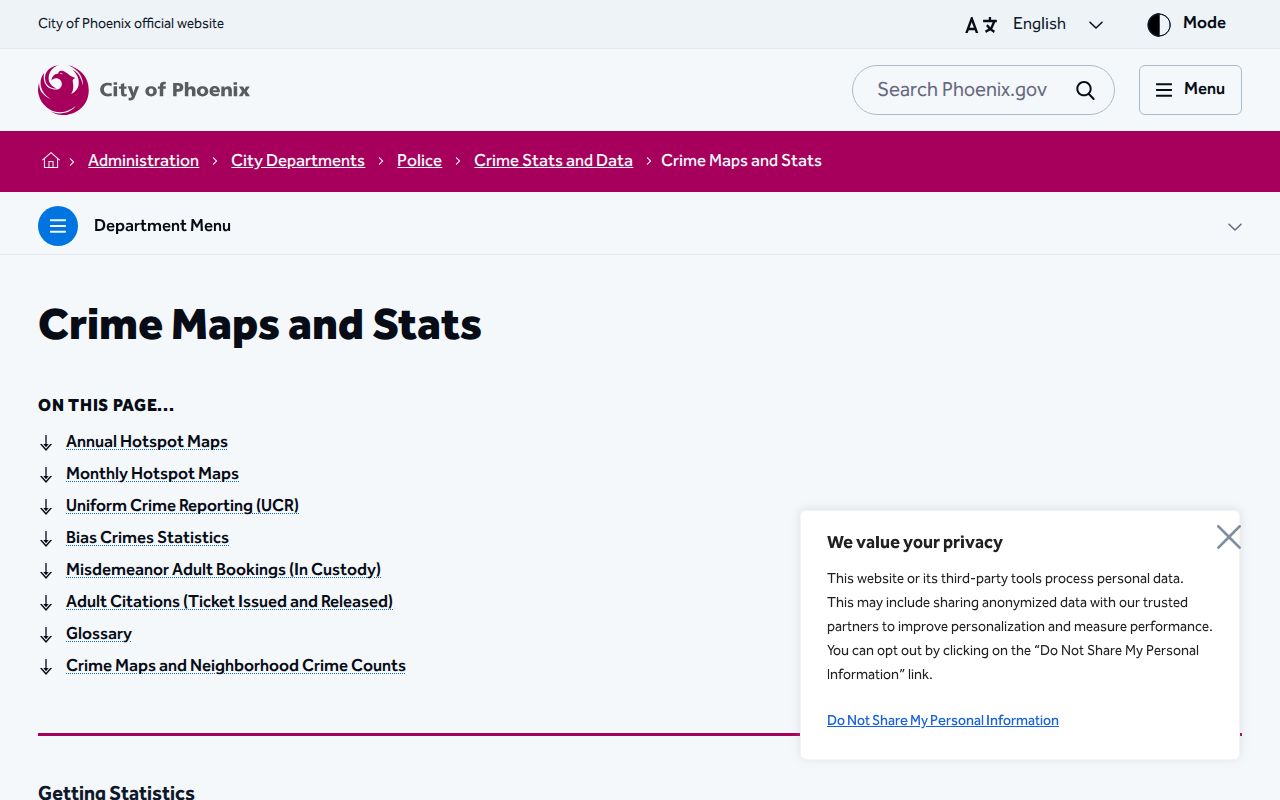Expand the Department Menu chevron
This screenshot has height=800, width=1280.
pyautogui.click(x=1235, y=227)
